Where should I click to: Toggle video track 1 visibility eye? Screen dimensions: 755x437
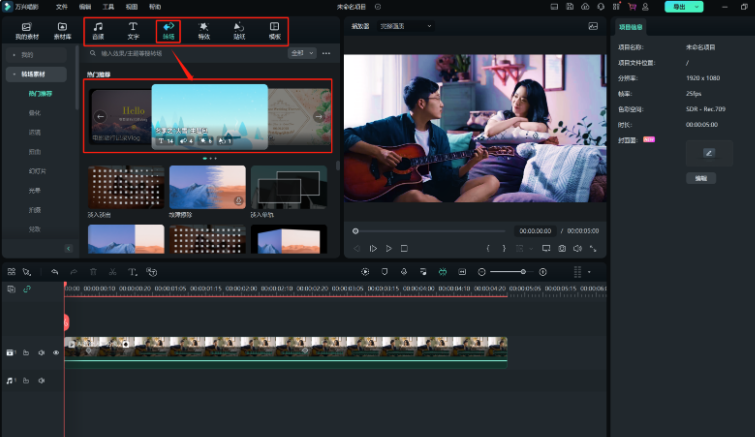pos(56,353)
